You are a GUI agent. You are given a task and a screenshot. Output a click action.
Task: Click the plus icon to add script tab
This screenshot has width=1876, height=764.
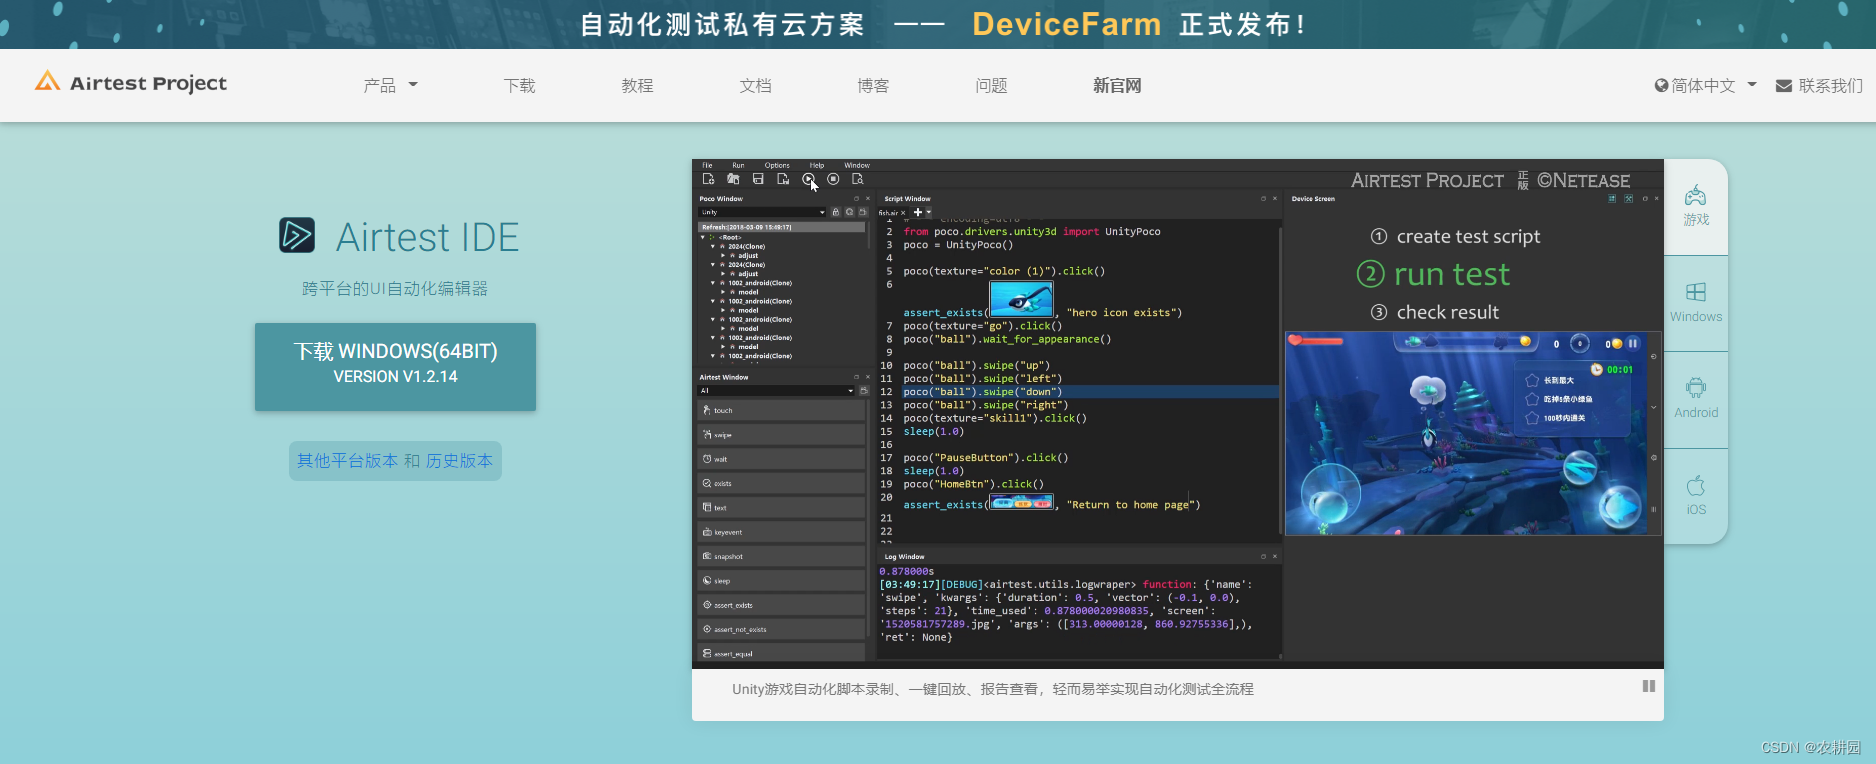point(918,212)
